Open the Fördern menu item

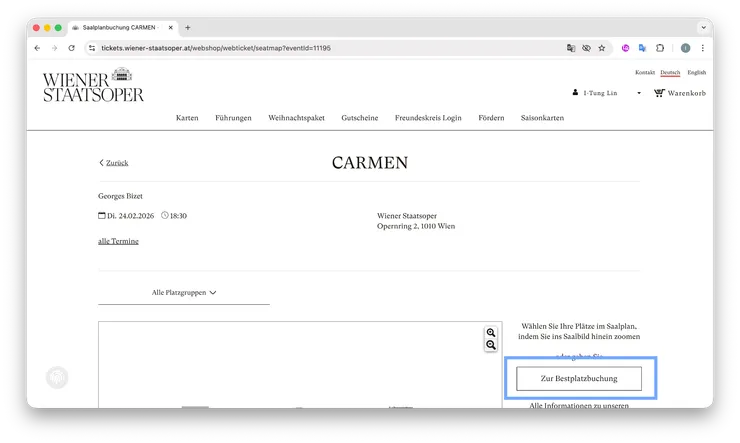(x=491, y=118)
